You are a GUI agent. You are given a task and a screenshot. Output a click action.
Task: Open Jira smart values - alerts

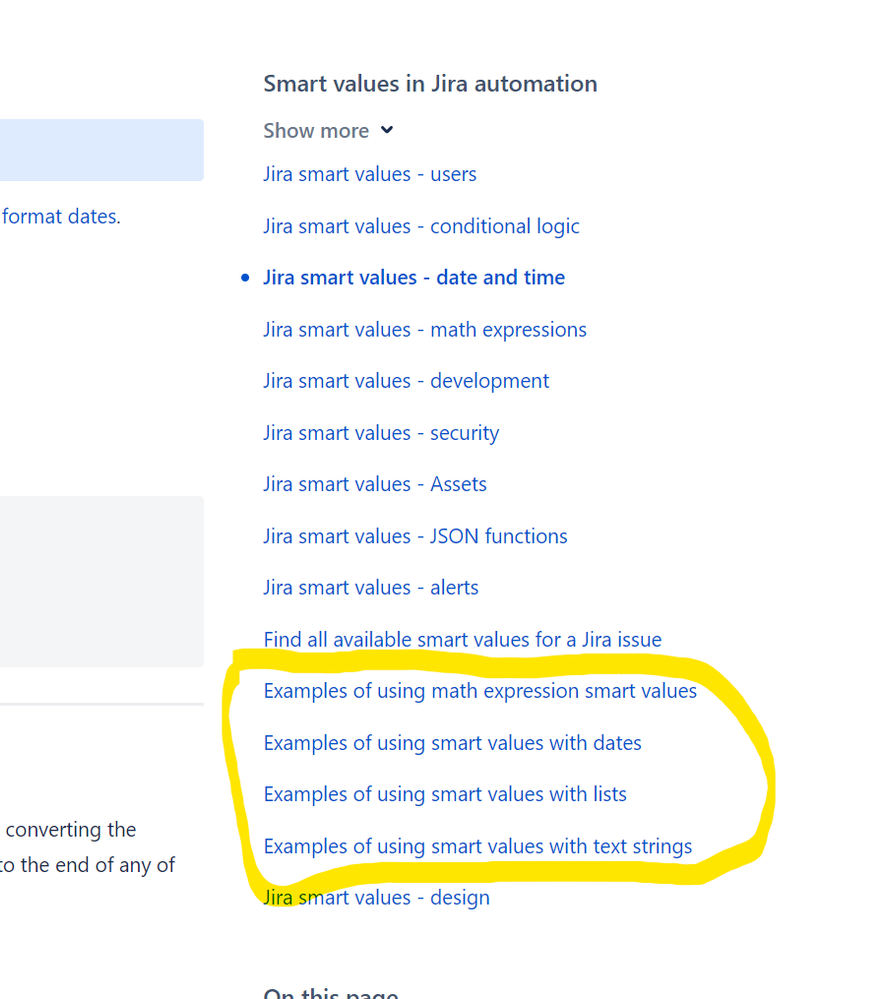pyautogui.click(x=370, y=587)
